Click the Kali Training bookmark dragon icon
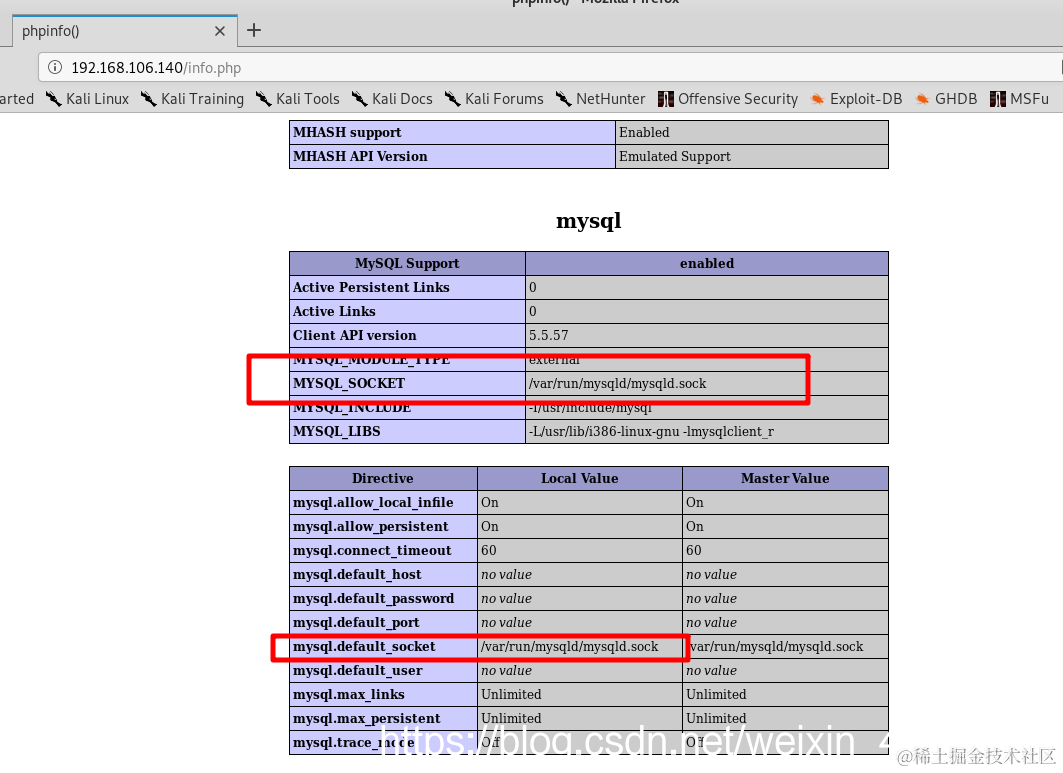1063x773 pixels. tap(148, 99)
